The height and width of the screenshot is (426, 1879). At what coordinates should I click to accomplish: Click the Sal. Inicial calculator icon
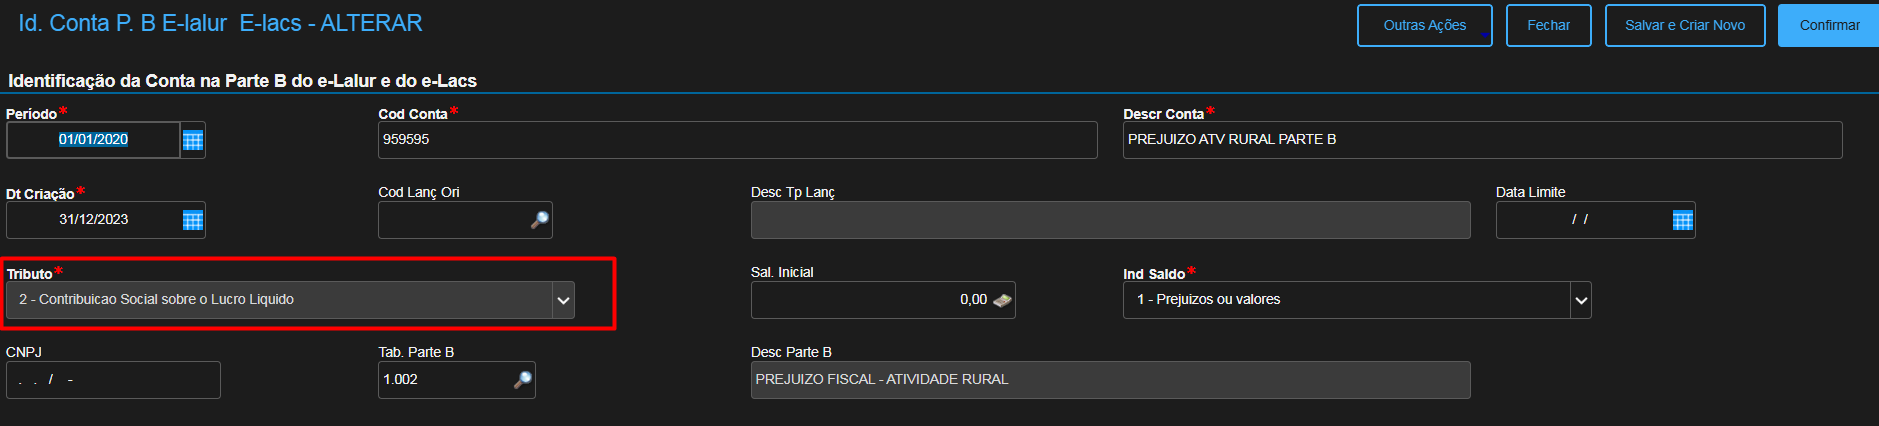(x=1001, y=300)
